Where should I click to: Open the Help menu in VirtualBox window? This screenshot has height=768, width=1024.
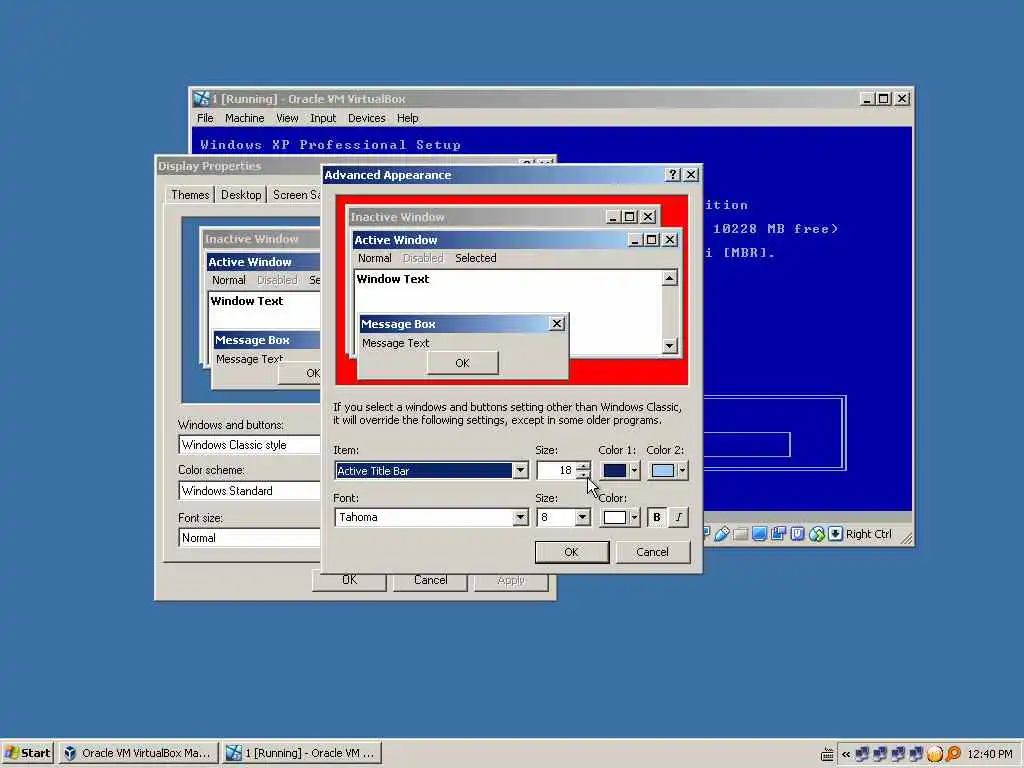coord(408,118)
